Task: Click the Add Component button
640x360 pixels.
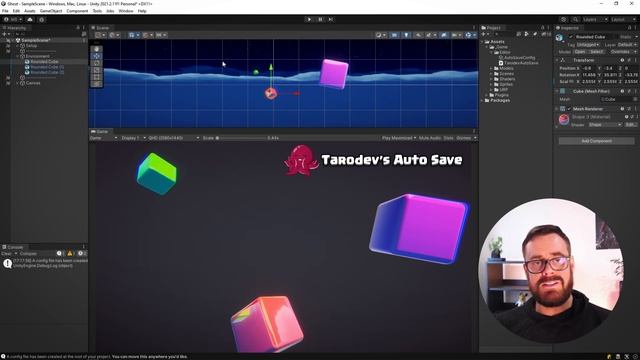Action: pos(596,141)
